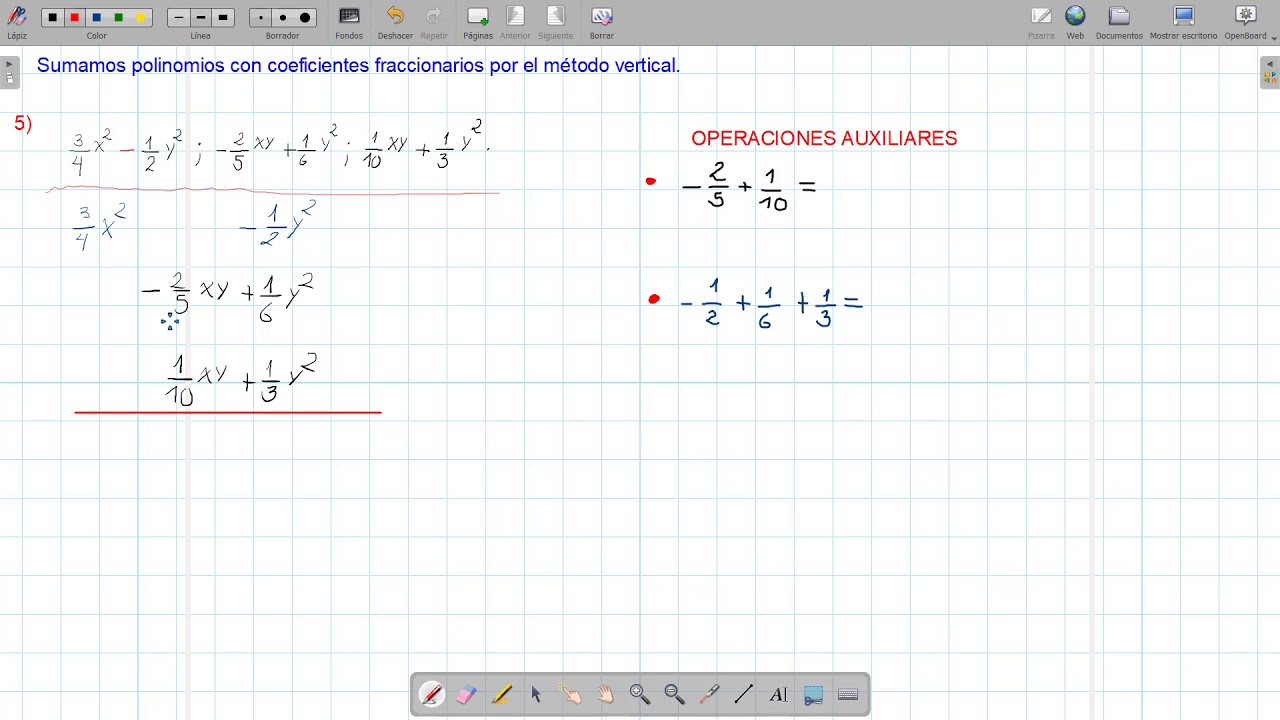Switch to Pizarra board mode

pyautogui.click(x=1041, y=17)
